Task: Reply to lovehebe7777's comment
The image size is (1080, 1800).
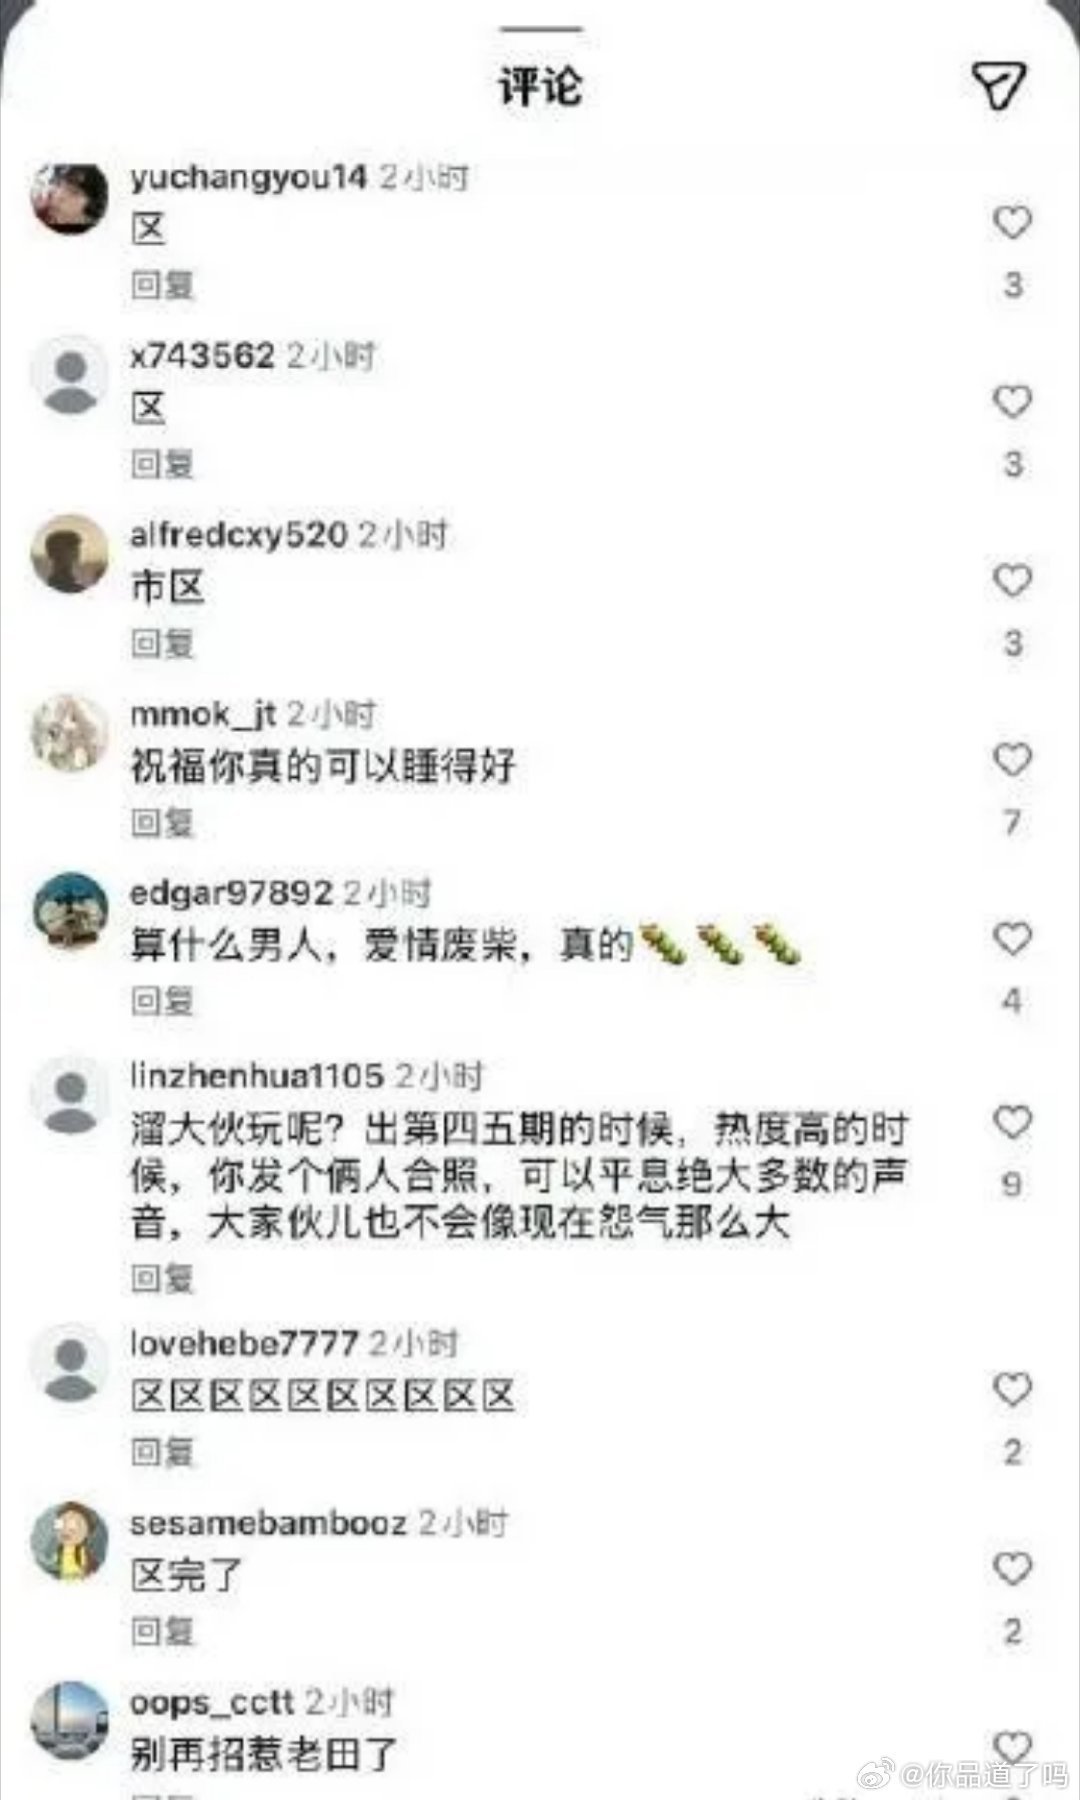Action: pyautogui.click(x=162, y=1451)
